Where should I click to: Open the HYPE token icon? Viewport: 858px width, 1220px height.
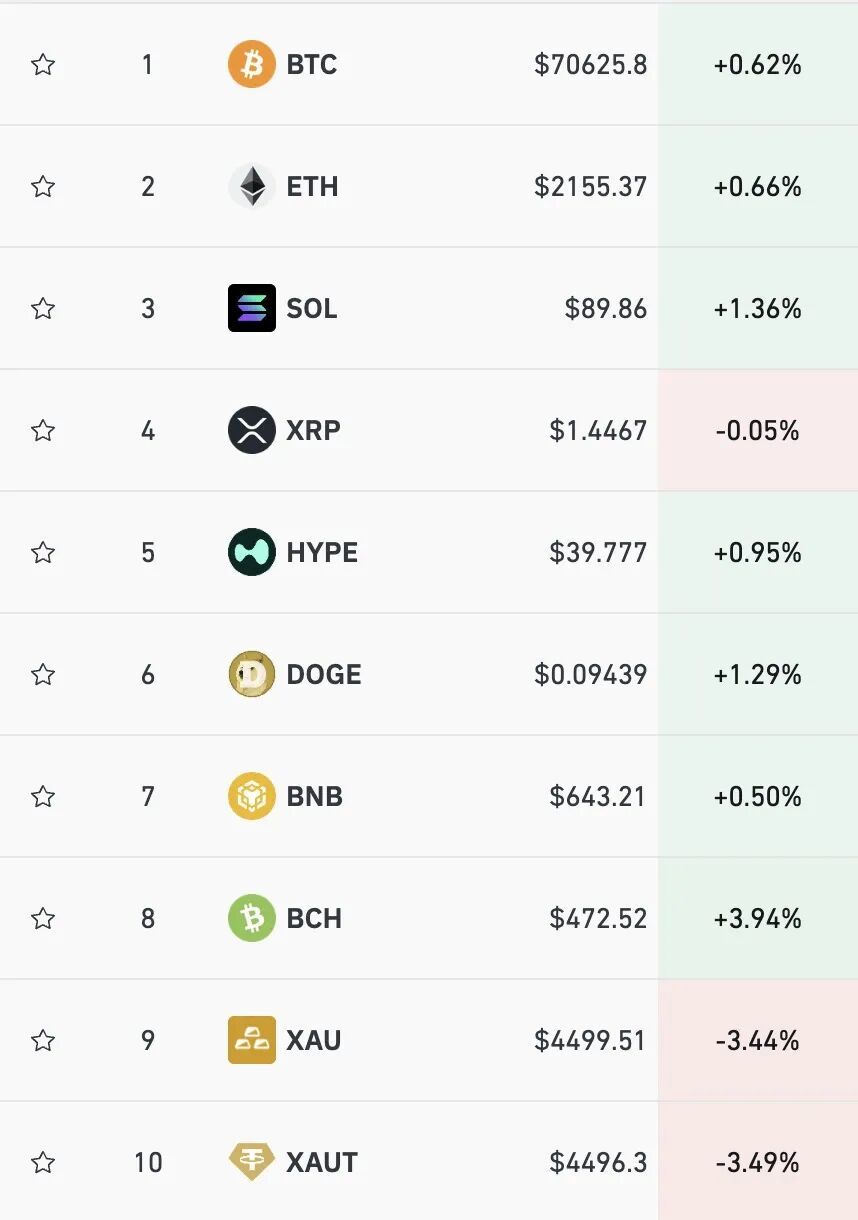pyautogui.click(x=251, y=553)
